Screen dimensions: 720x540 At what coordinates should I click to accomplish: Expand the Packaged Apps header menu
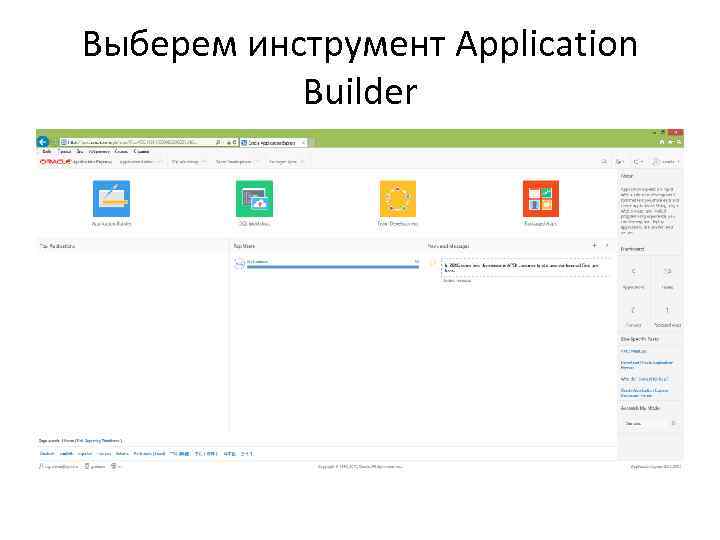tap(302, 162)
